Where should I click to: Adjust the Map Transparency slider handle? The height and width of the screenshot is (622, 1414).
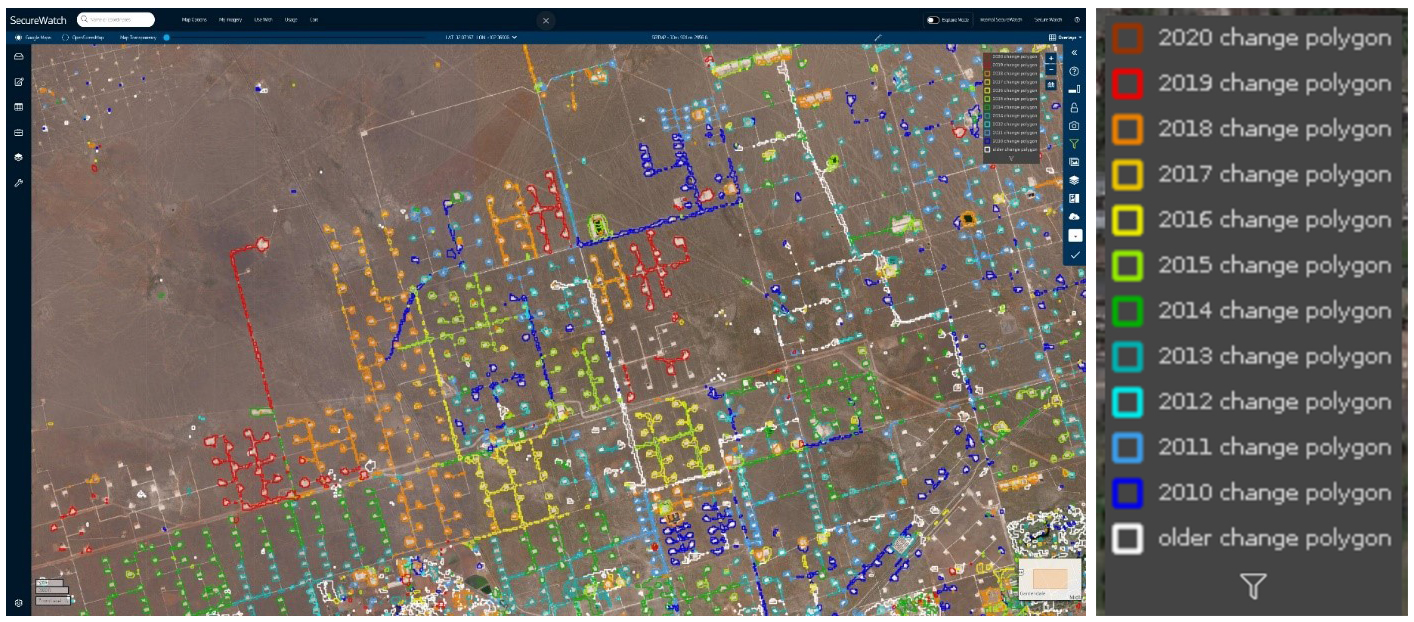(166, 37)
